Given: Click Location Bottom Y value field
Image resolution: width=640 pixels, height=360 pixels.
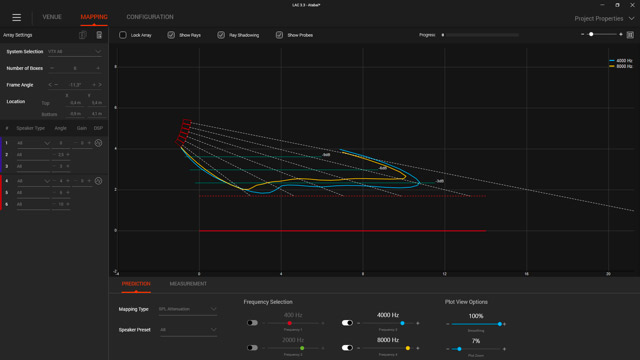Looking at the screenshot, I should point(97,114).
